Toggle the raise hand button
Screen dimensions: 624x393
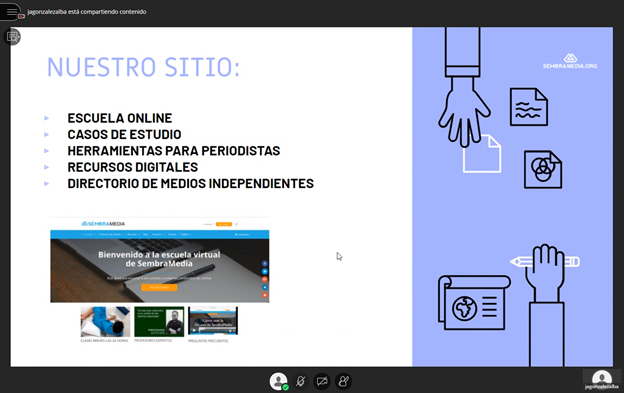(343, 381)
